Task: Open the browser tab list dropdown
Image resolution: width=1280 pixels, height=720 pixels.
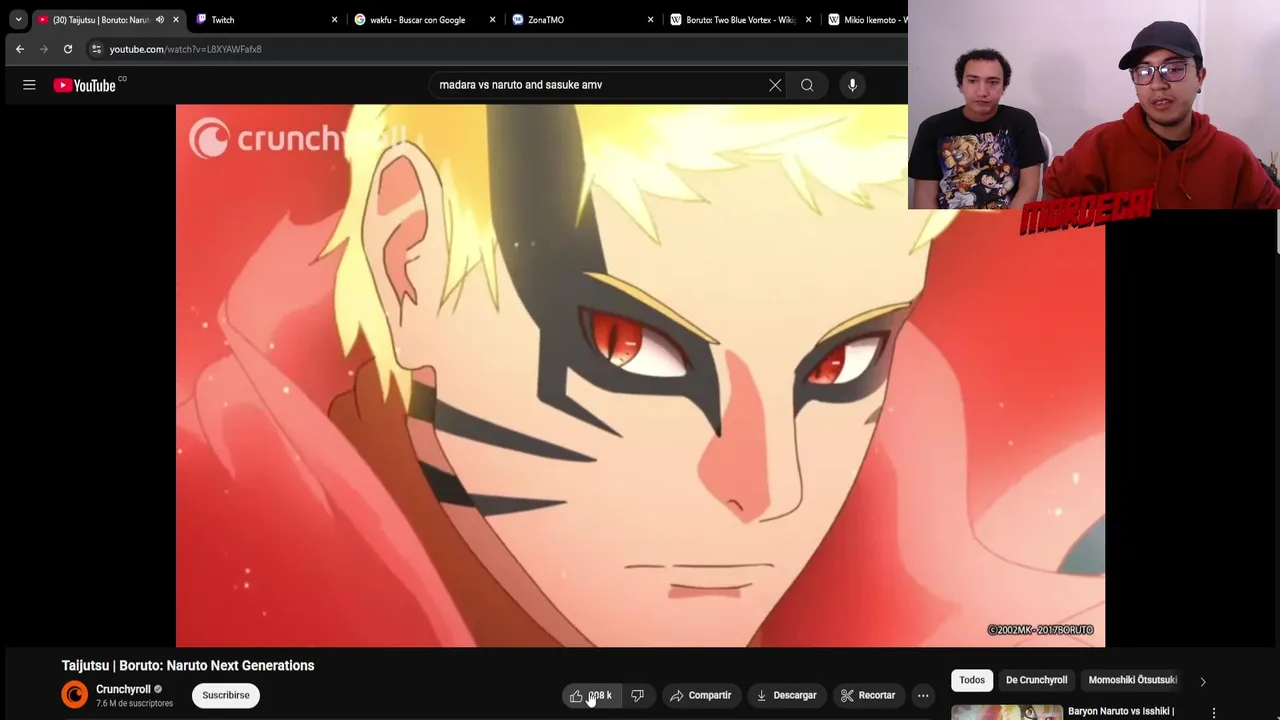Action: tap(18, 19)
